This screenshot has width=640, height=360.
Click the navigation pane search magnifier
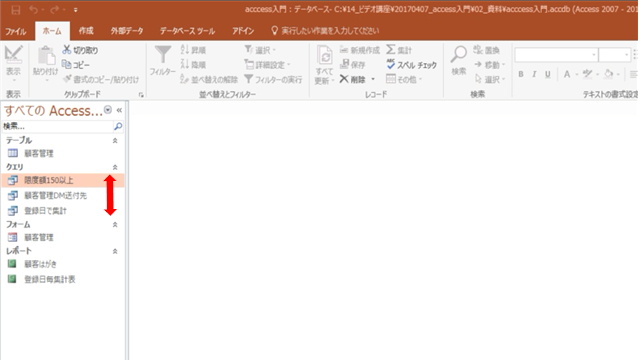click(118, 127)
